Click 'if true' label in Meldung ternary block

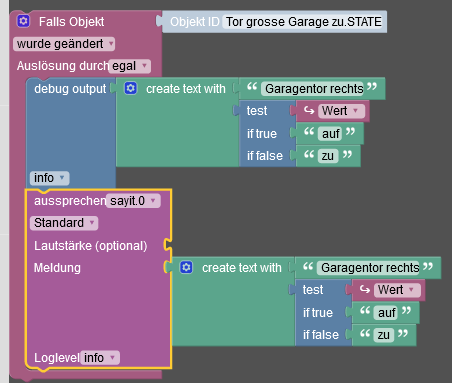[x=318, y=313]
